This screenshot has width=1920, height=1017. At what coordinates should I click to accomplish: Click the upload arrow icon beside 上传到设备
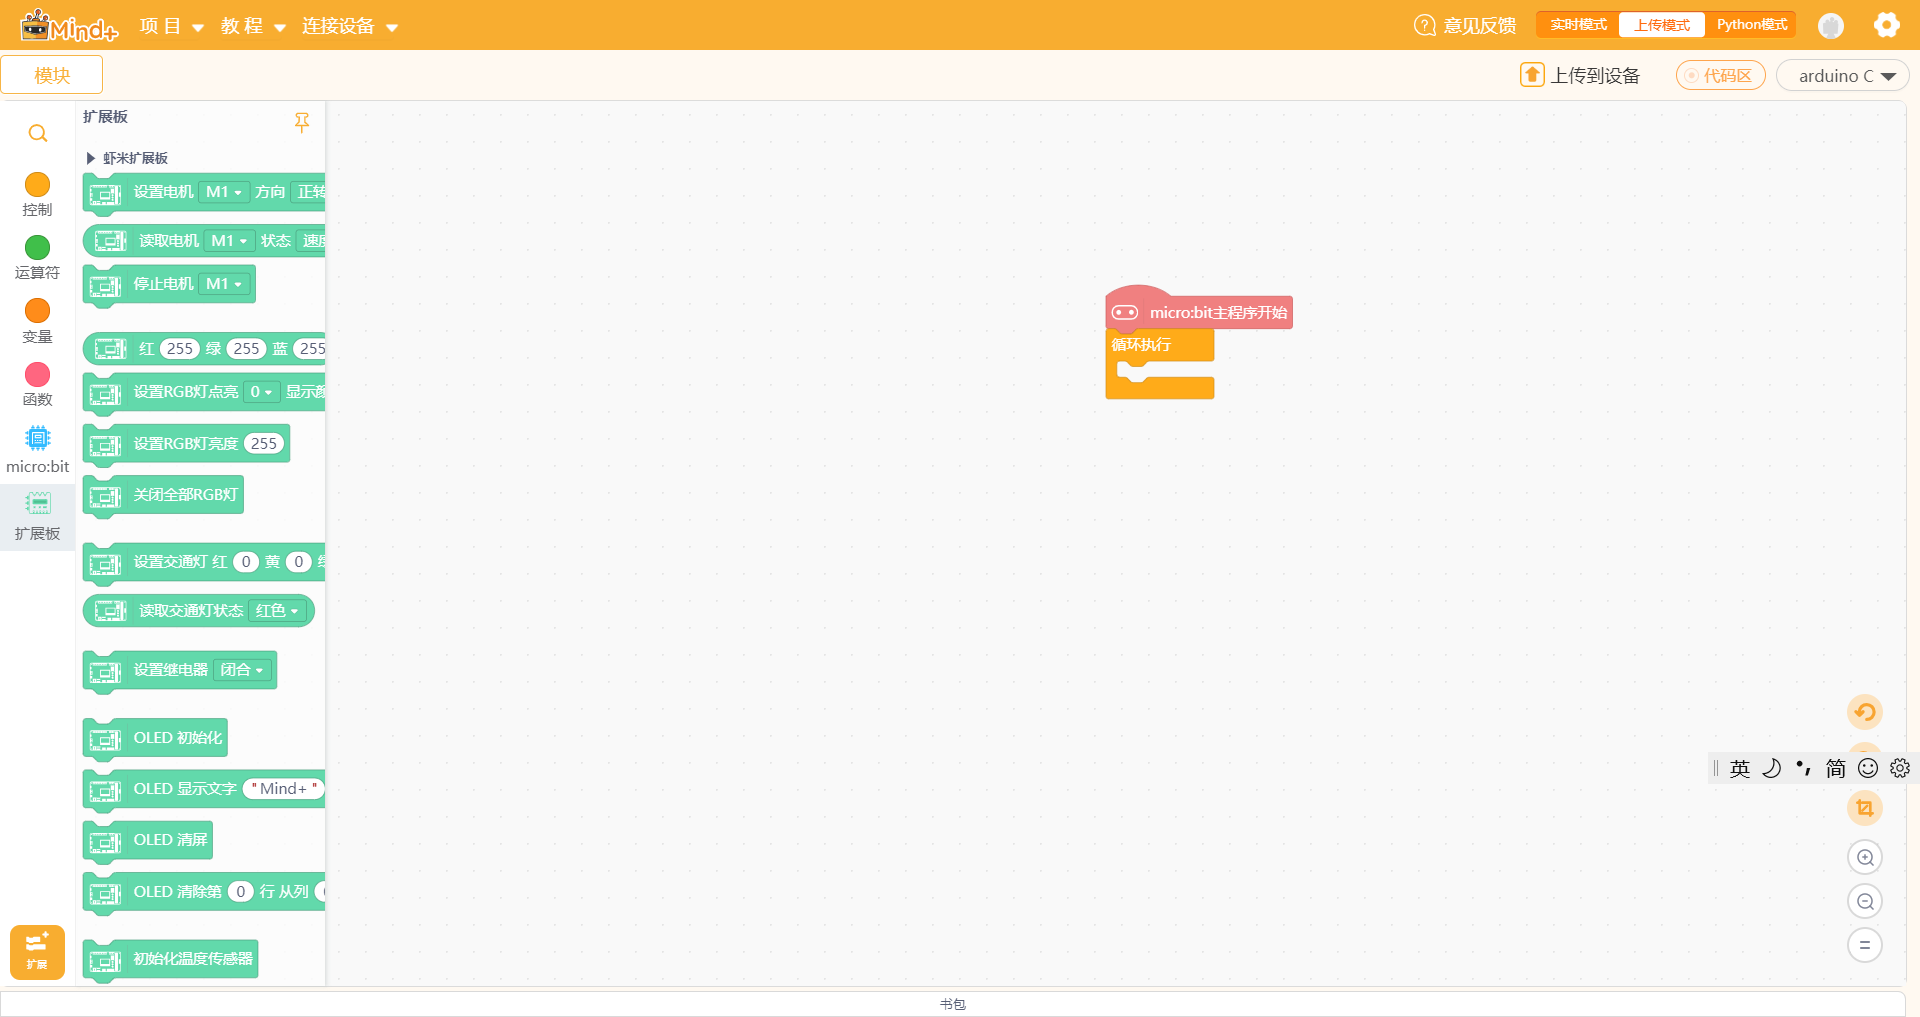tap(1532, 75)
